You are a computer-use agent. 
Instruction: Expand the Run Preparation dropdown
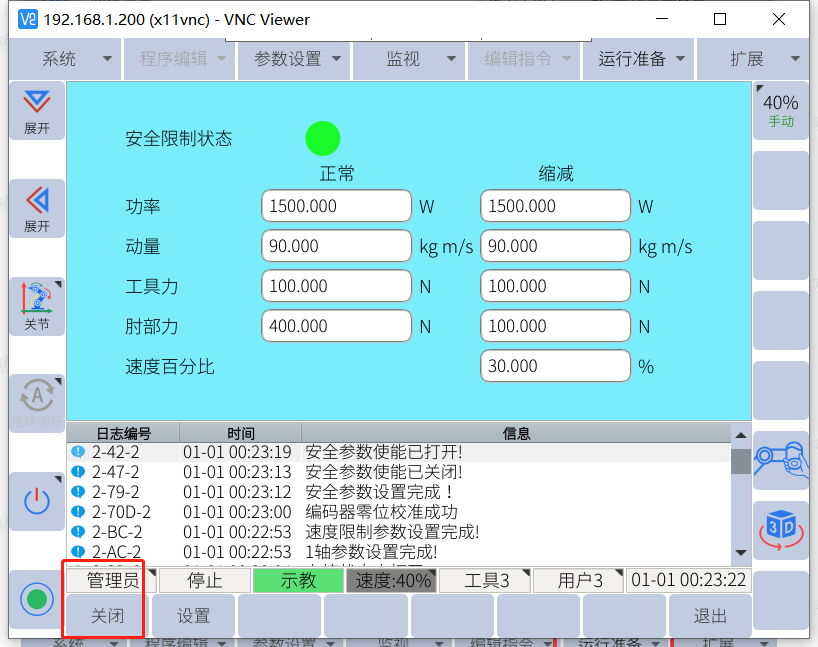(642, 59)
